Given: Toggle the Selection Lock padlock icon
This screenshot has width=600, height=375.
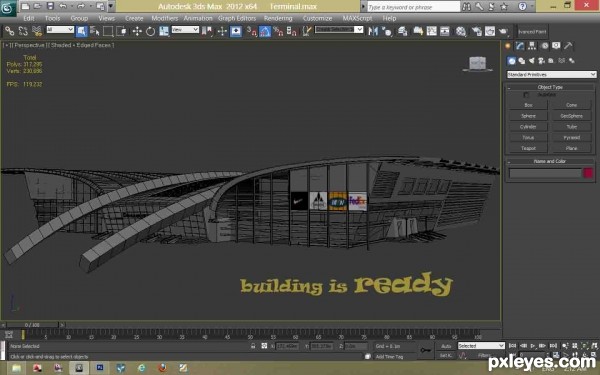Looking at the screenshot, I should tap(253, 346).
